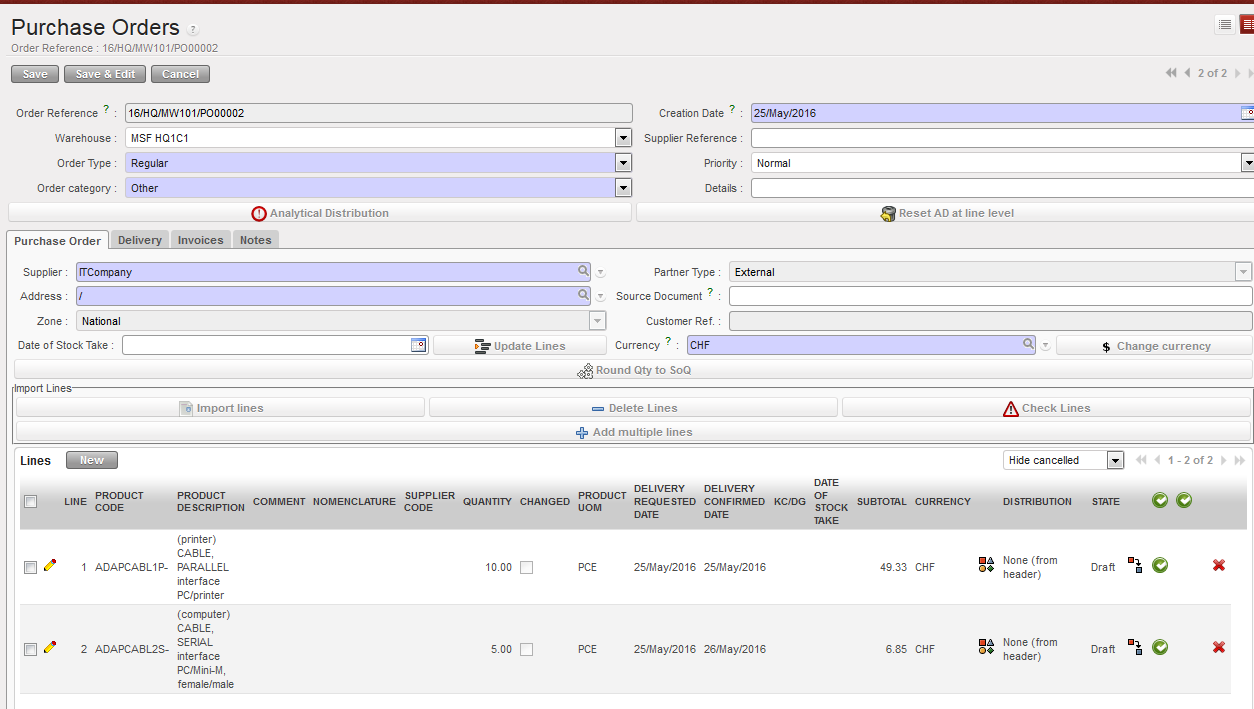Open Creation Date calendar picker
This screenshot has width=1254, height=709.
point(1247,113)
